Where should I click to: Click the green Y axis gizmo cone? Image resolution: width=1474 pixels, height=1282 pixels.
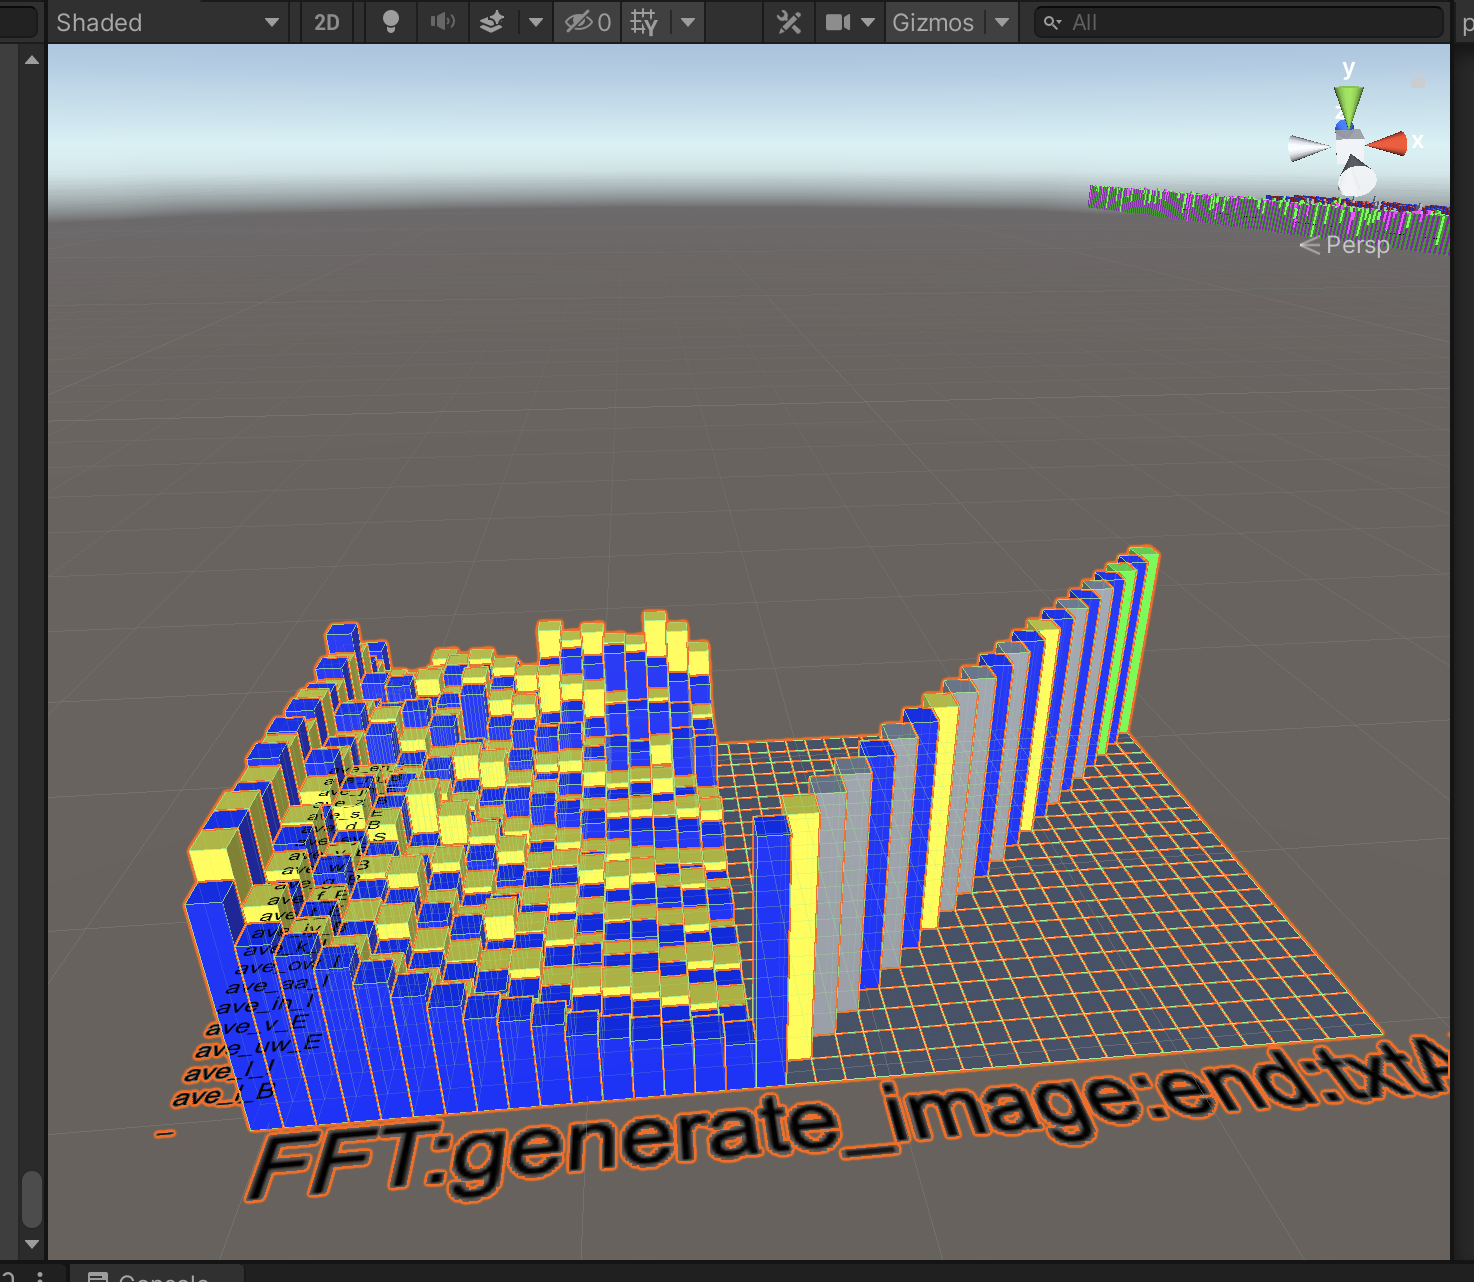(1348, 103)
